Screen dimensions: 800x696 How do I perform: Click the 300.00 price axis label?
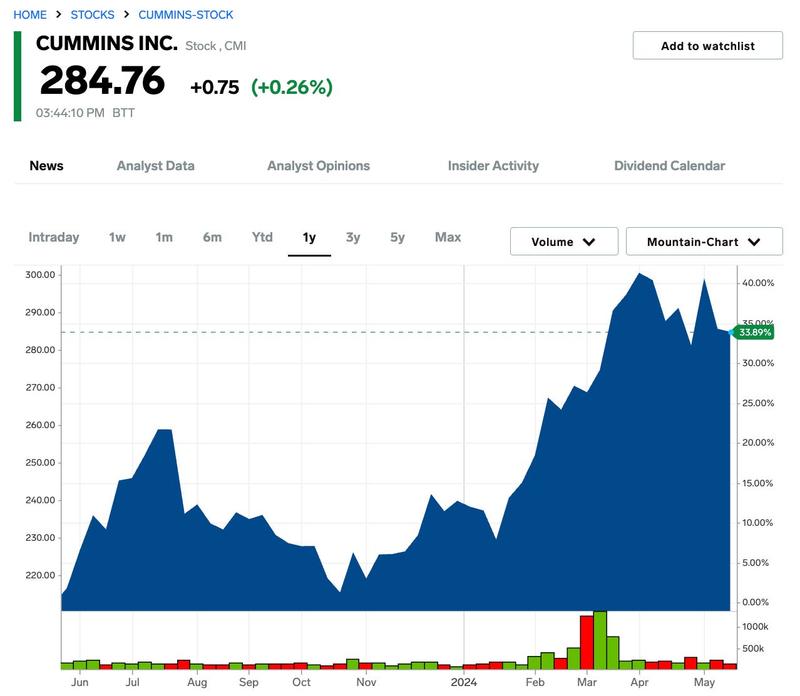[x=40, y=275]
